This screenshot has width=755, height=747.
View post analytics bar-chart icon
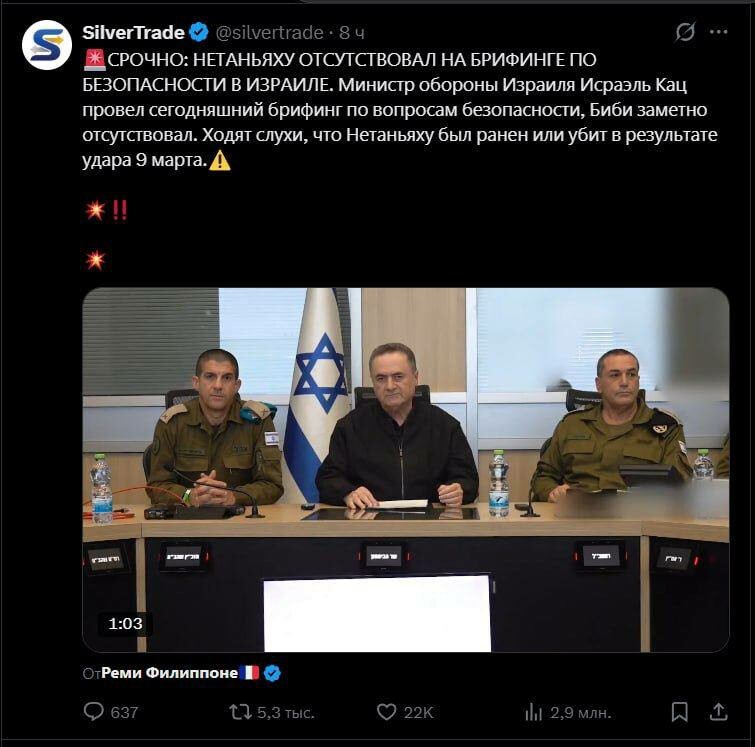534,712
